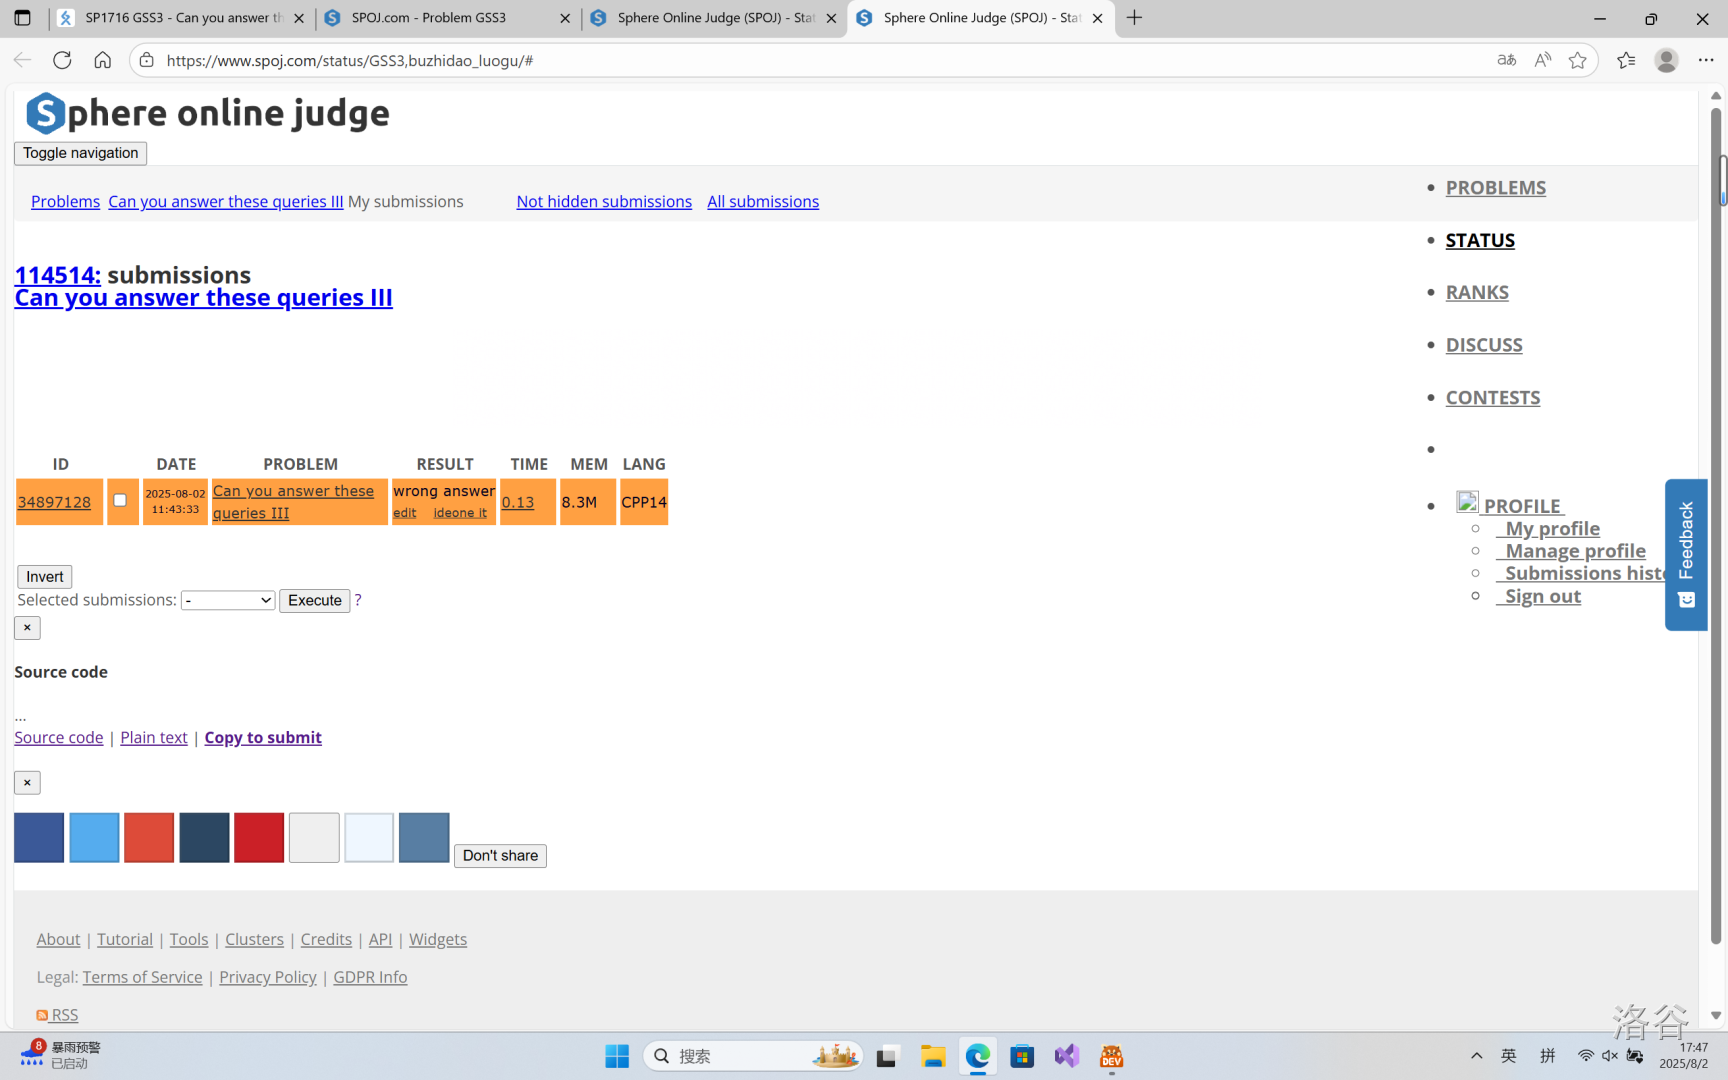
Task: Open the favorites list icon
Action: coord(1626,60)
